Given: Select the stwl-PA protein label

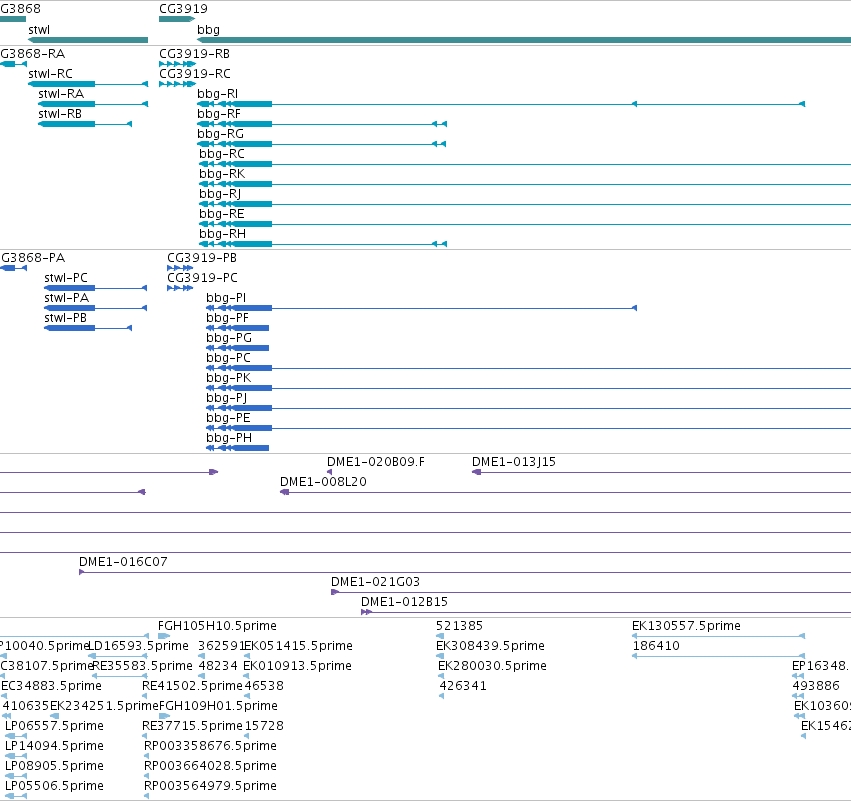Looking at the screenshot, I should pos(66,298).
